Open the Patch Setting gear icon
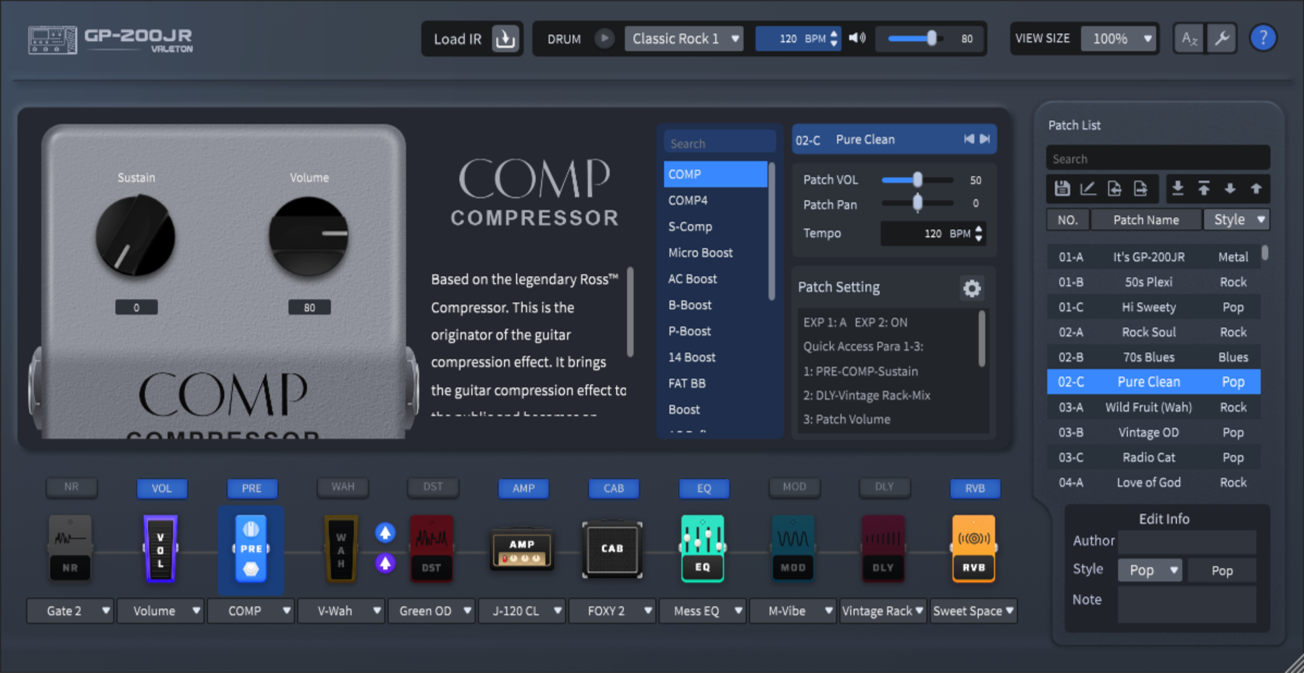This screenshot has height=673, width=1304. click(971, 288)
